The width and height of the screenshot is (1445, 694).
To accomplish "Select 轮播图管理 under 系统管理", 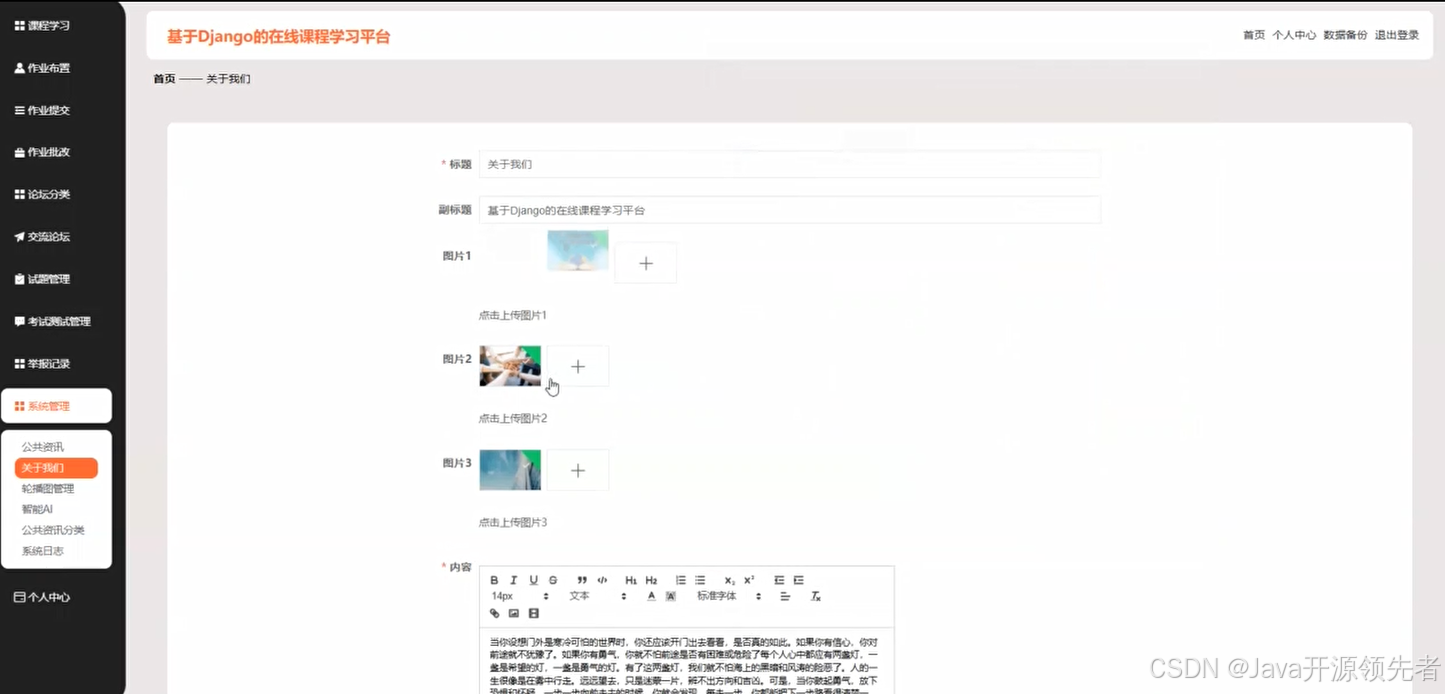I will pos(47,488).
